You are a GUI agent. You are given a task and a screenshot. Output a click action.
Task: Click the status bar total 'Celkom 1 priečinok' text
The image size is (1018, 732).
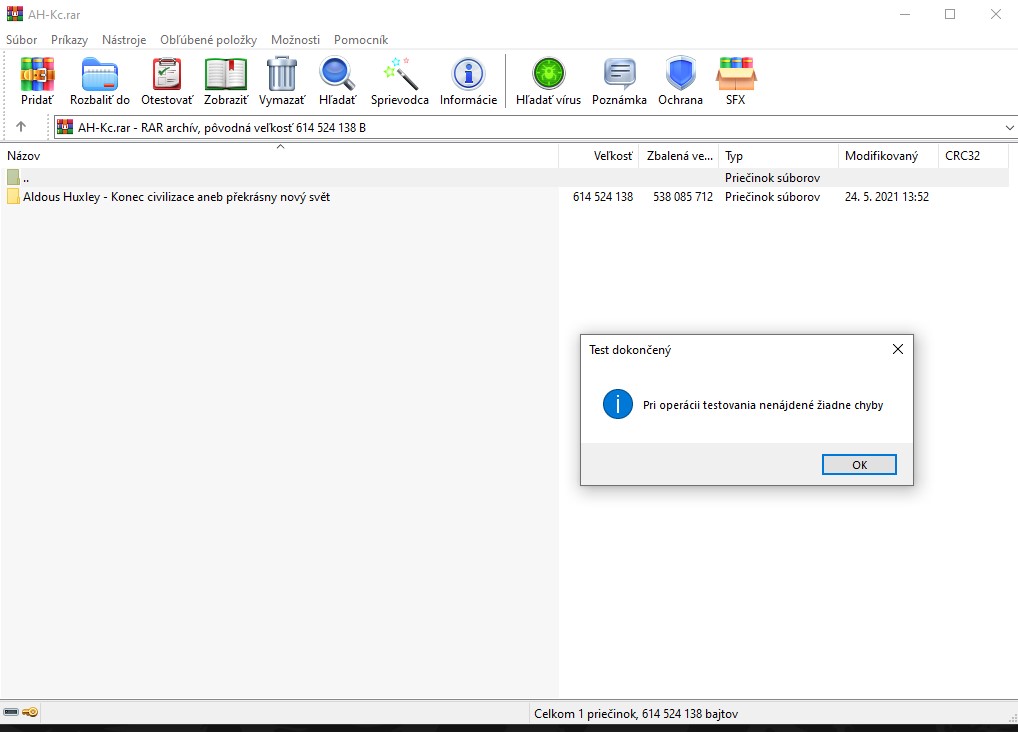636,713
